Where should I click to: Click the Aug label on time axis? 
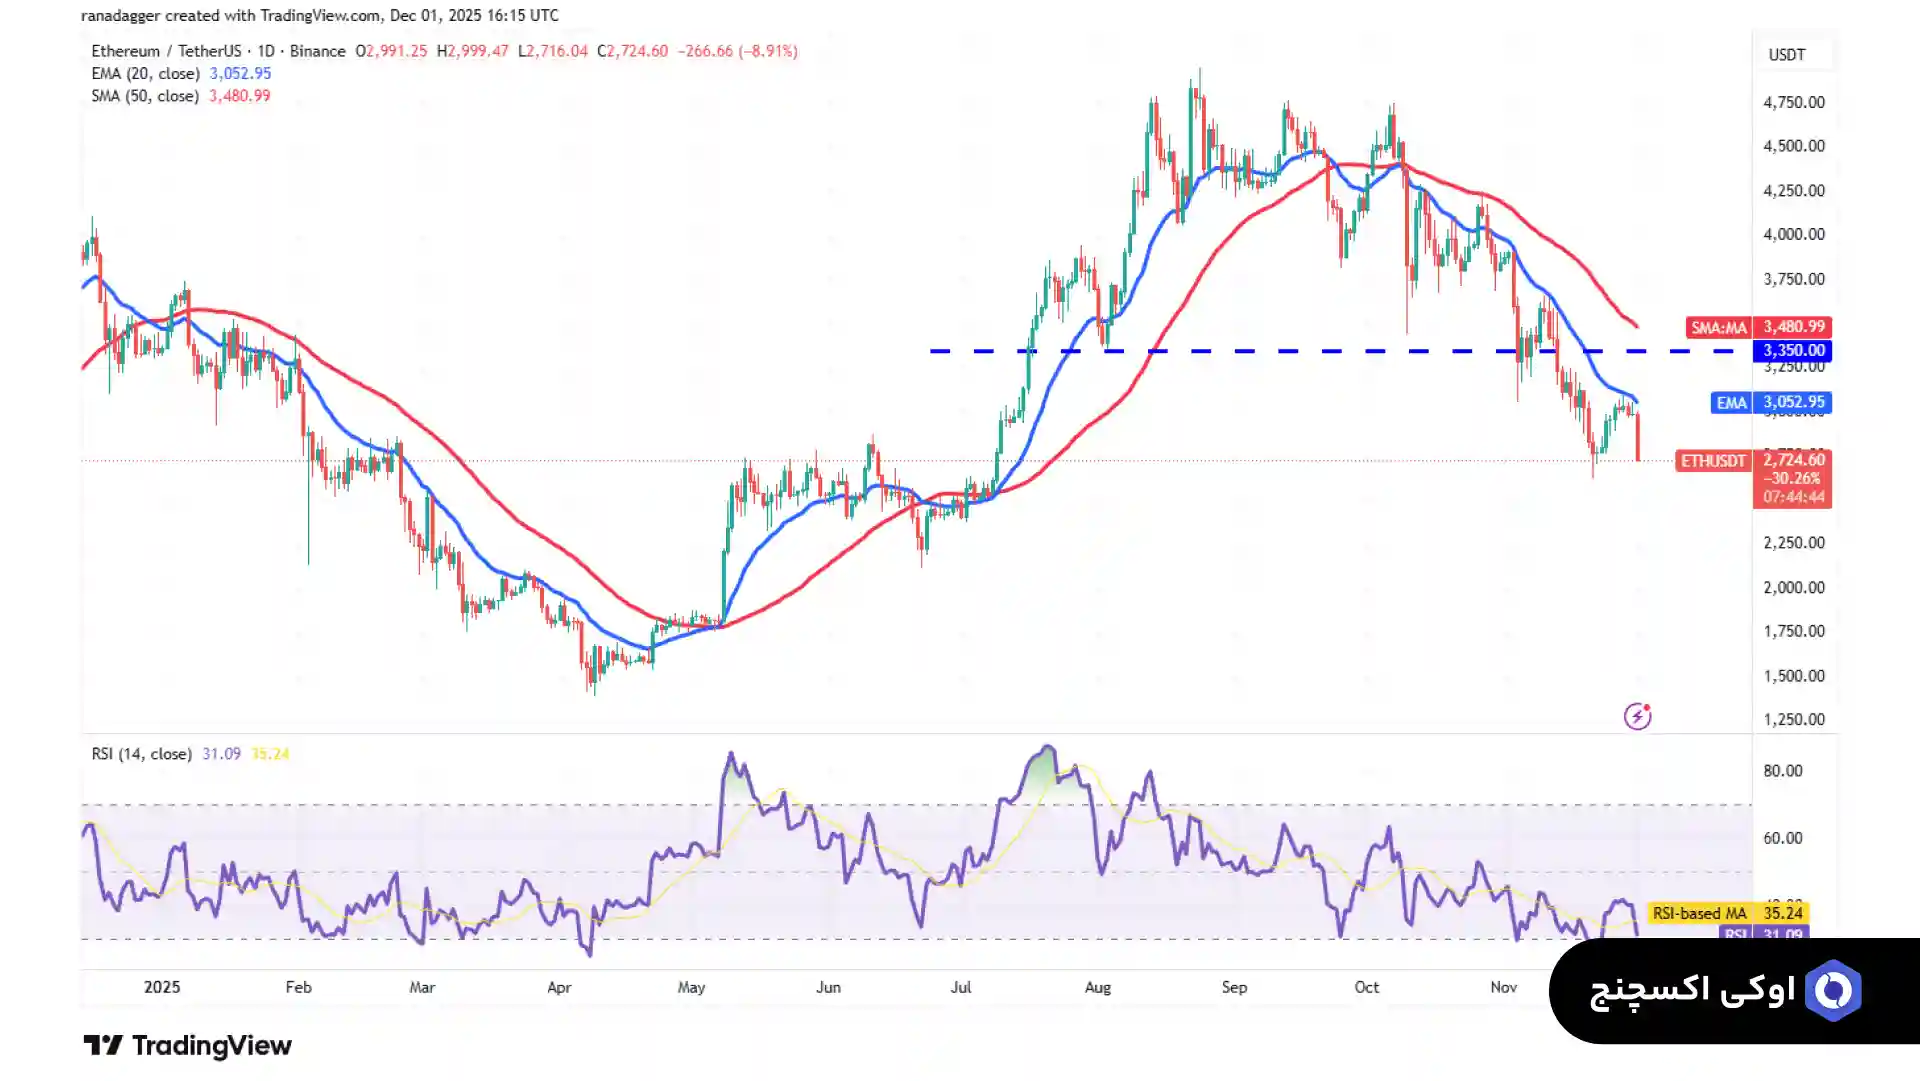click(x=1097, y=987)
